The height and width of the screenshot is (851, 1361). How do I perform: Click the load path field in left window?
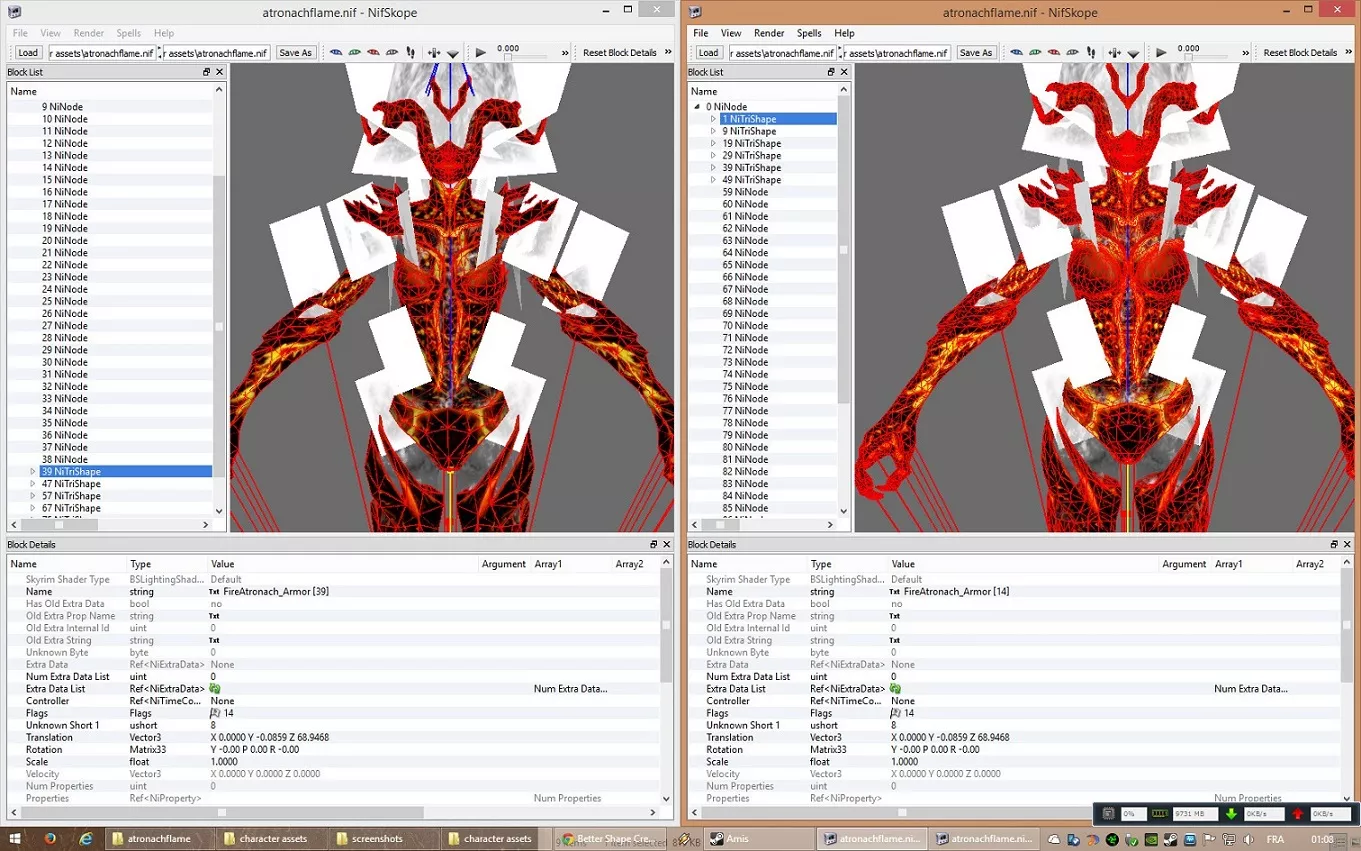coord(102,53)
